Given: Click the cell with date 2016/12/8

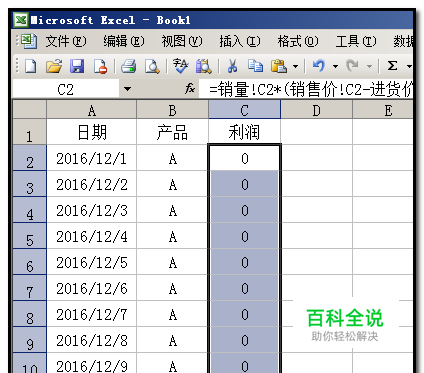Looking at the screenshot, I should 92,340.
